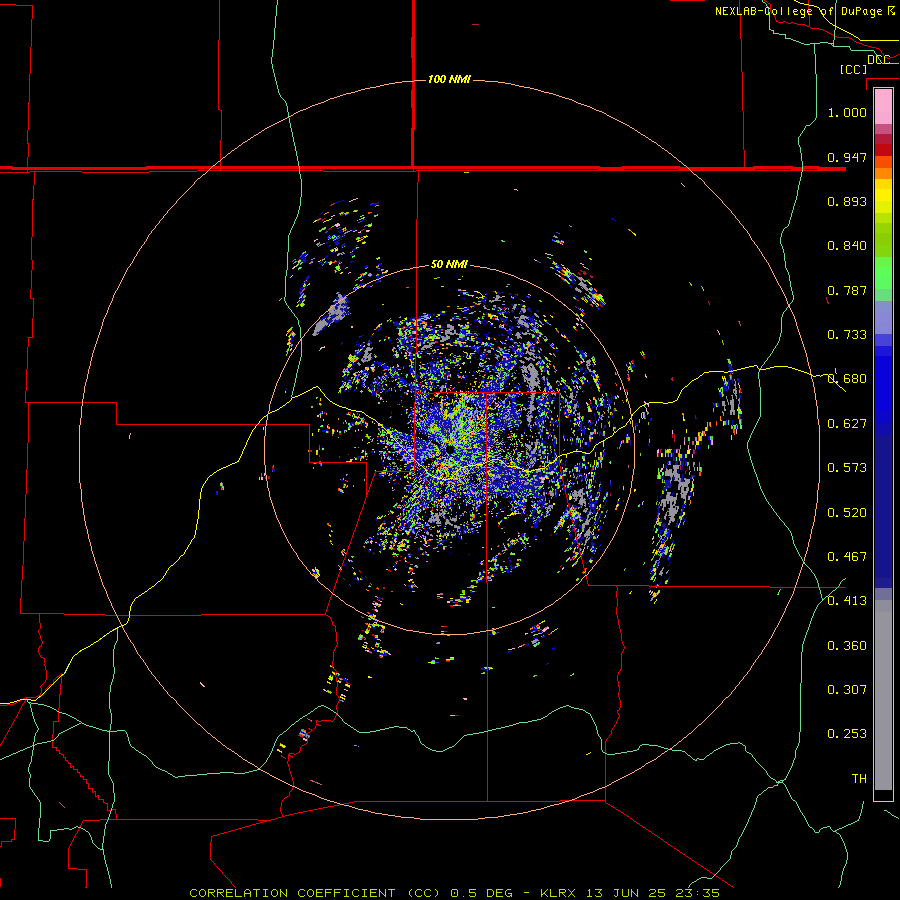Click the 0.947 scale value
This screenshot has height=900, width=900.
[x=847, y=157]
